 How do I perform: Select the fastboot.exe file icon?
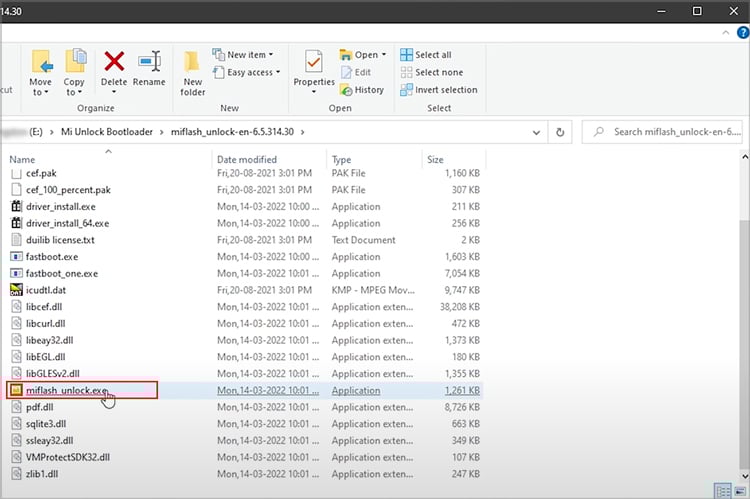[x=16, y=257]
